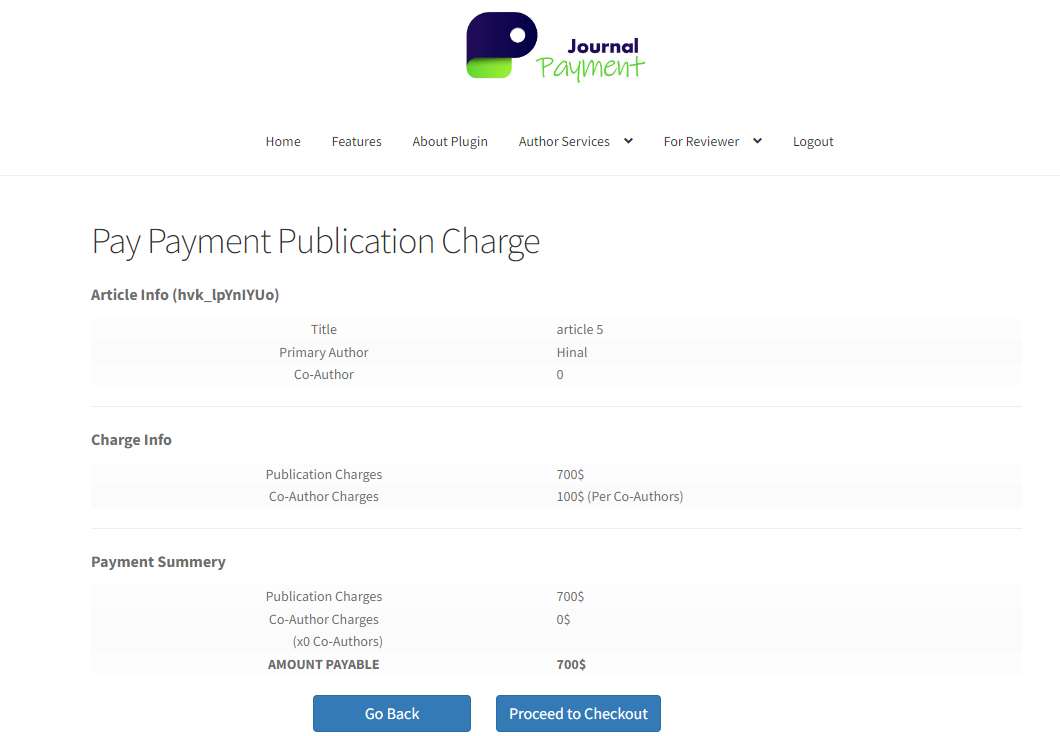This screenshot has width=1060, height=736.
Task: Select the article title link 'article 5'
Action: 580,329
